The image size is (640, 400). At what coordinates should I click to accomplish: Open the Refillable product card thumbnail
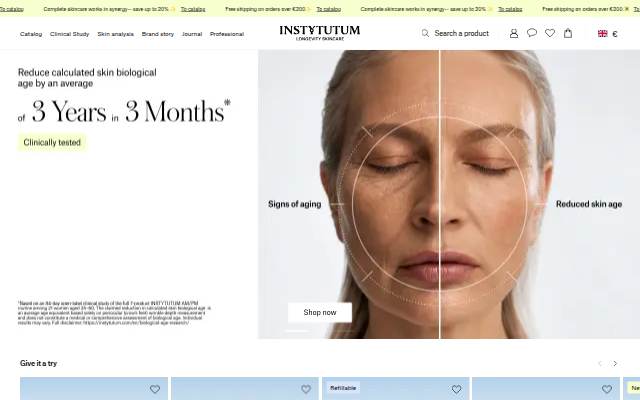[396, 389]
